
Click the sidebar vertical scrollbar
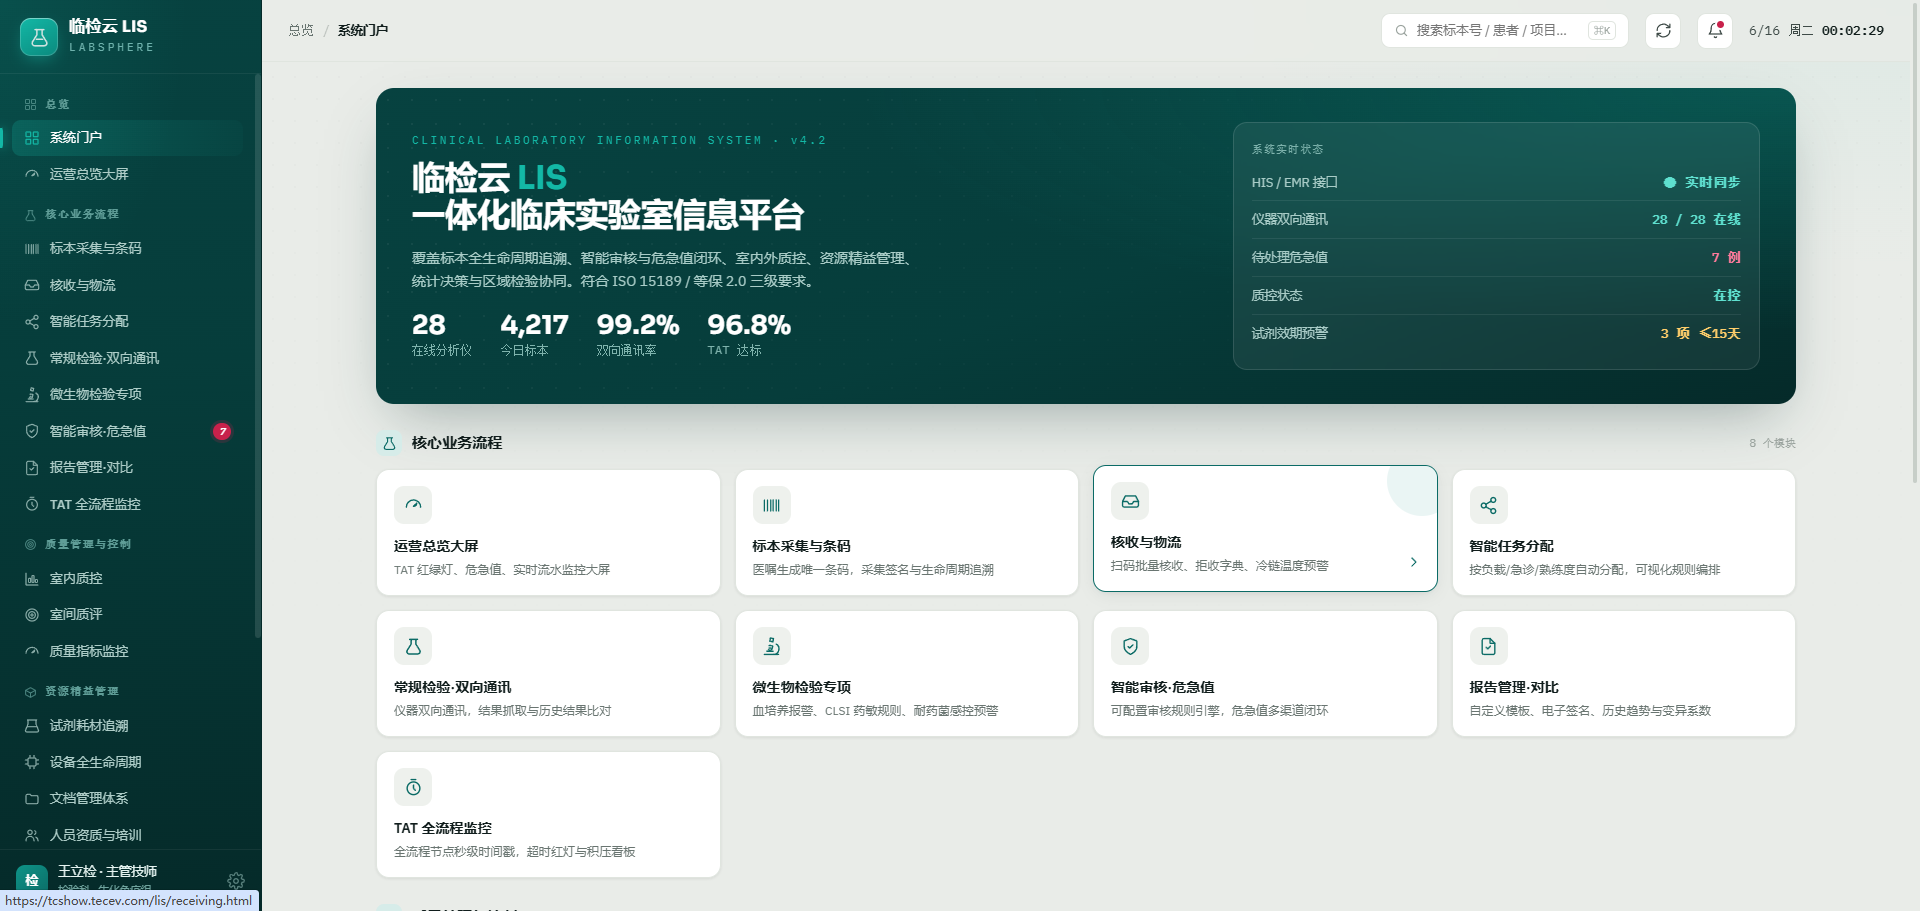tap(257, 357)
